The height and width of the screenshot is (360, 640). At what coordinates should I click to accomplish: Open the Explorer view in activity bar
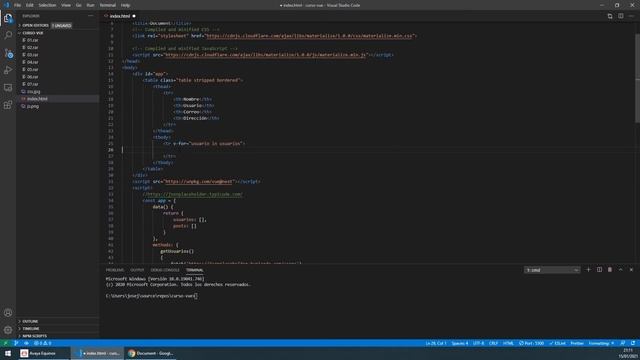tap(8, 18)
